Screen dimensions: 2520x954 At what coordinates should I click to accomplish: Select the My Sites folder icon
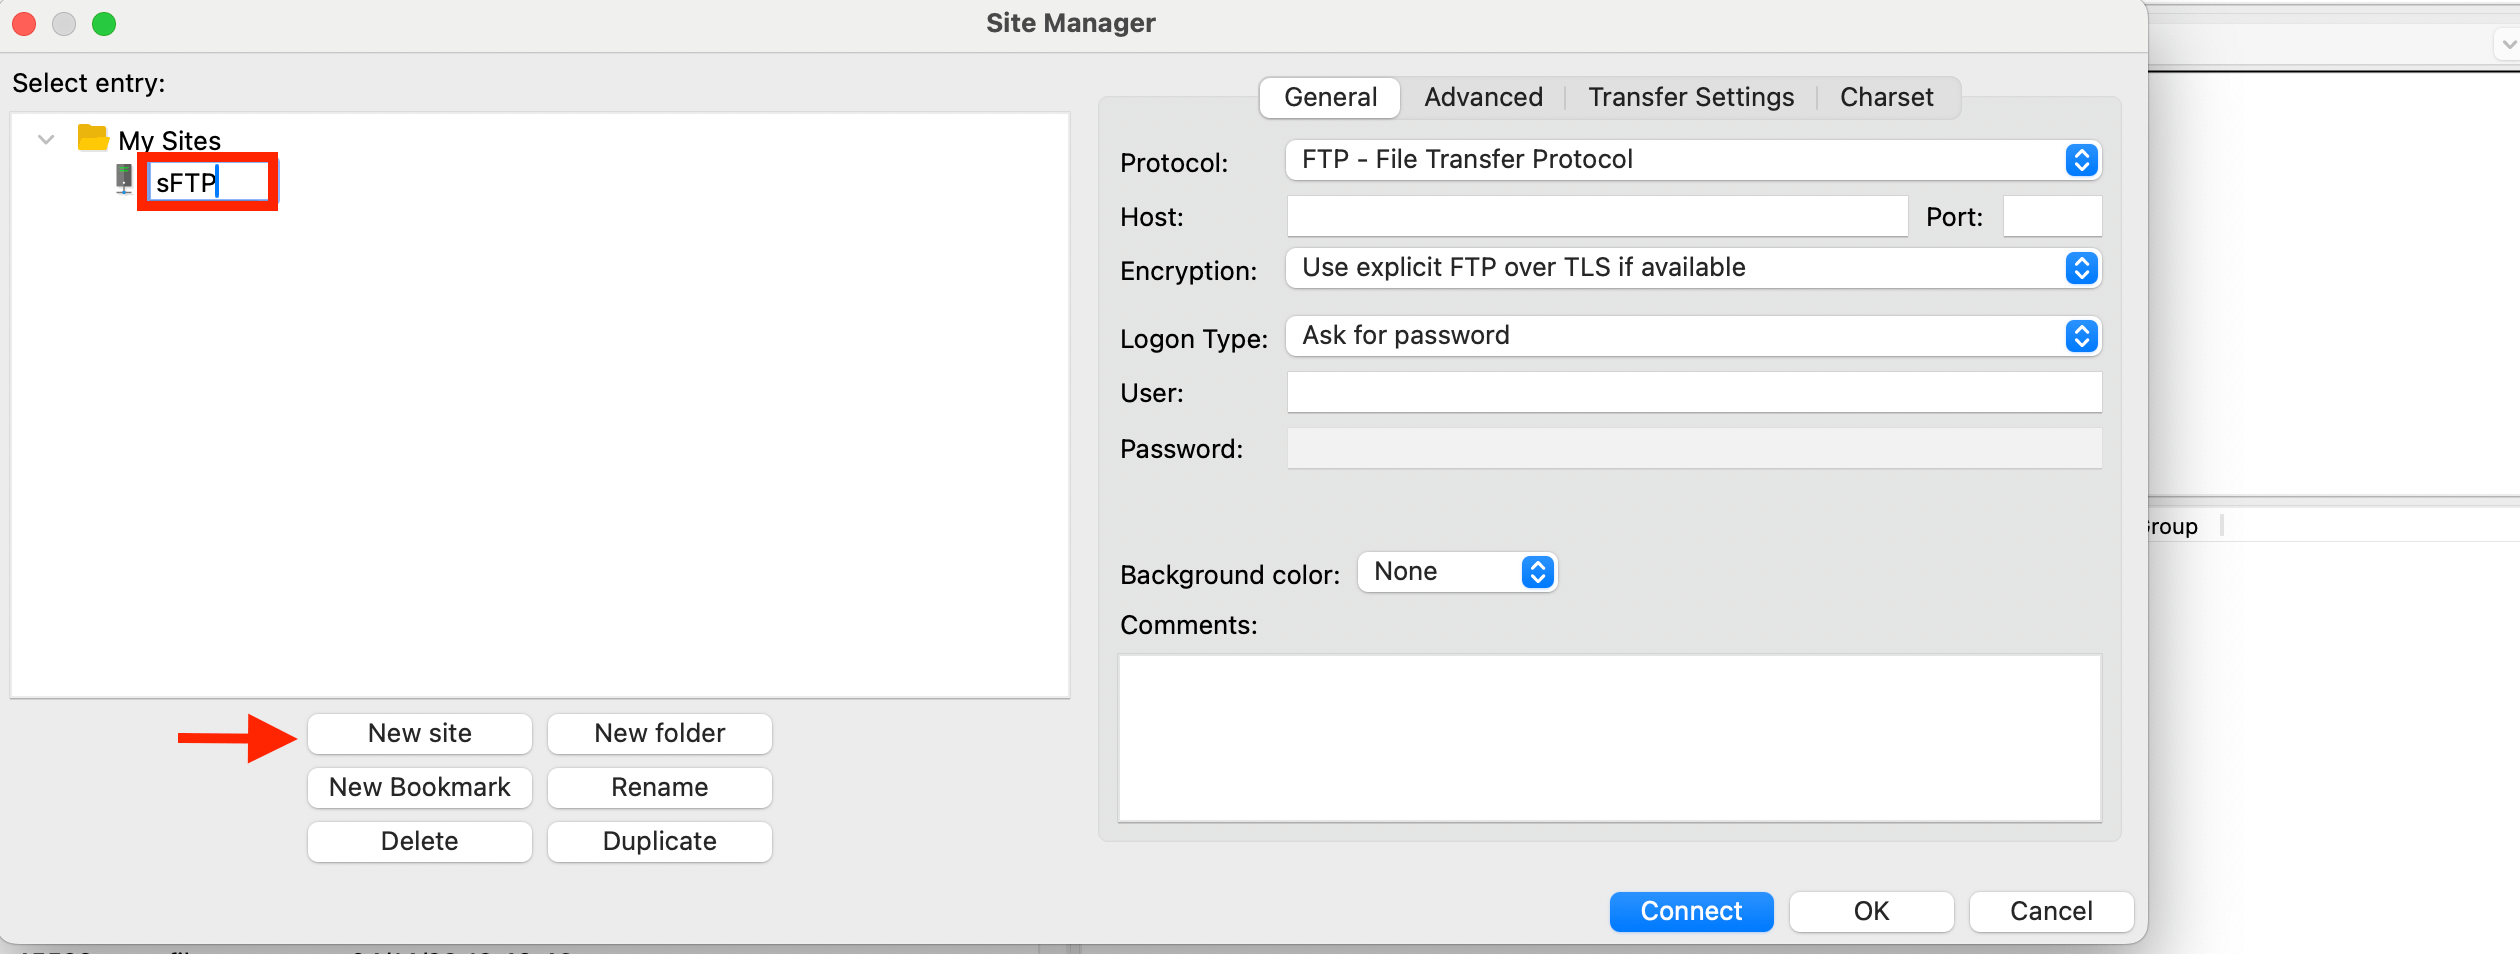(93, 138)
